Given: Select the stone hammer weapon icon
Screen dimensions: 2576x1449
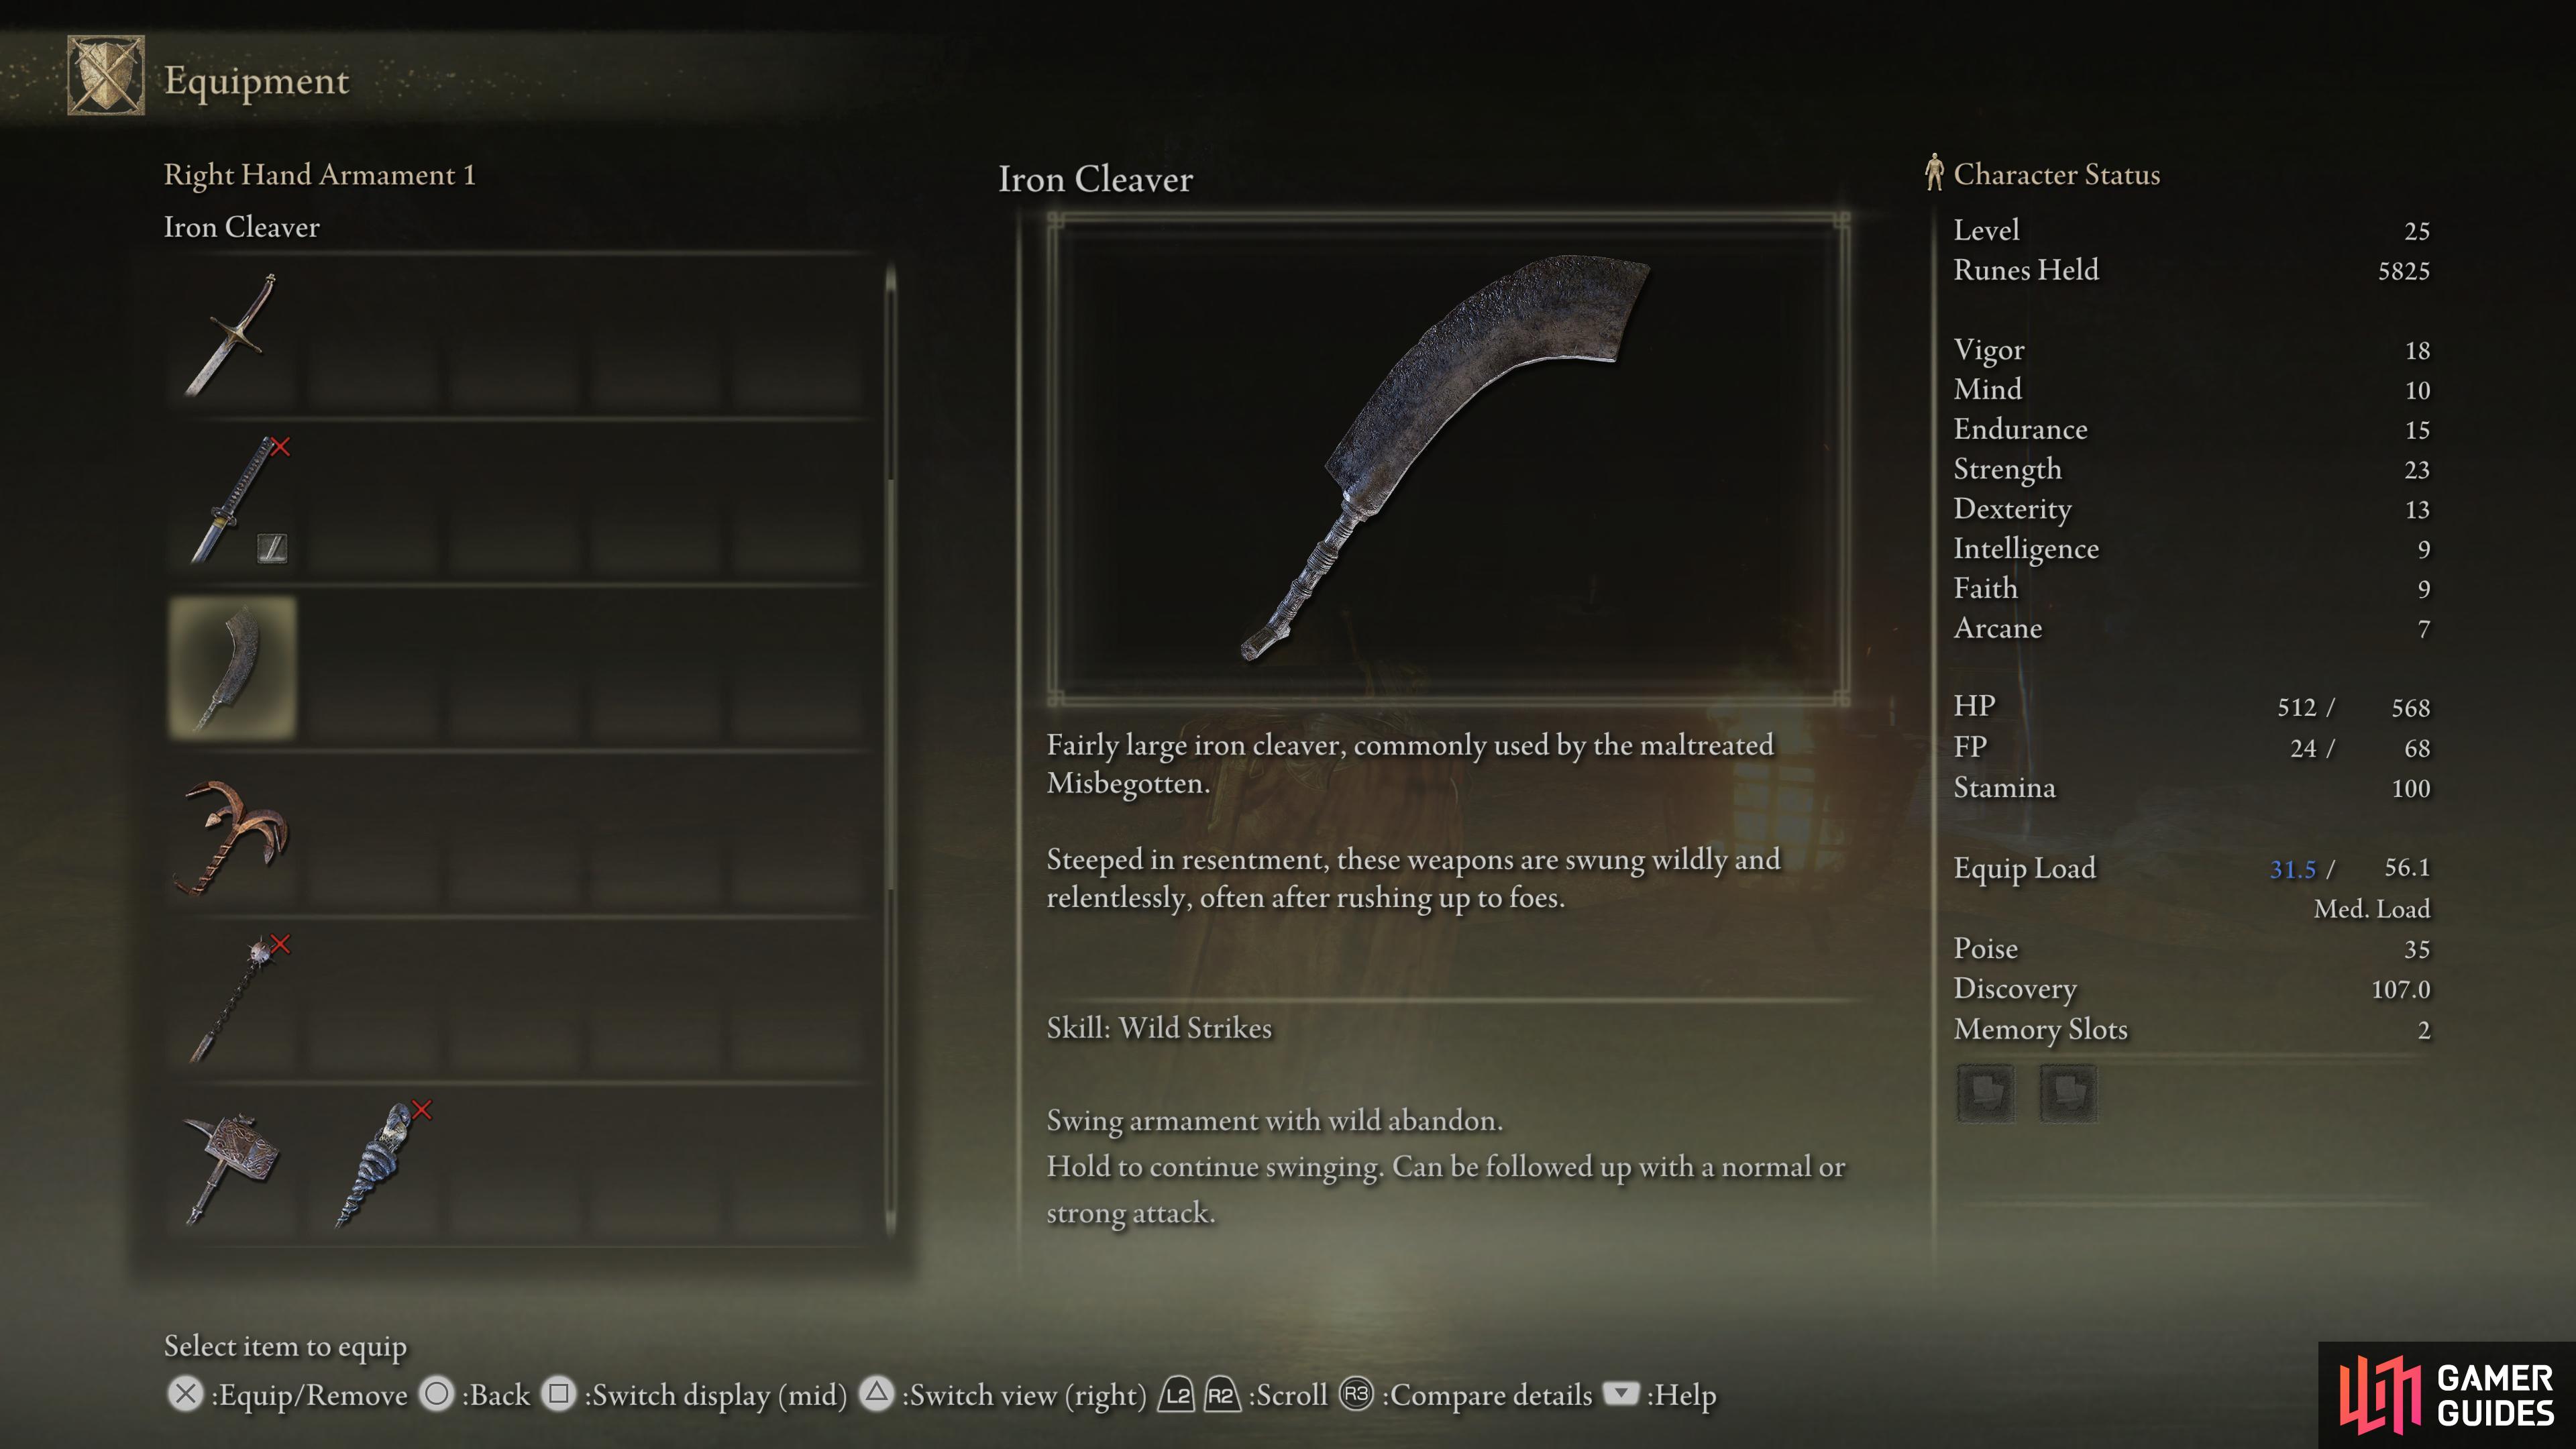Looking at the screenshot, I should click(x=232, y=1166).
